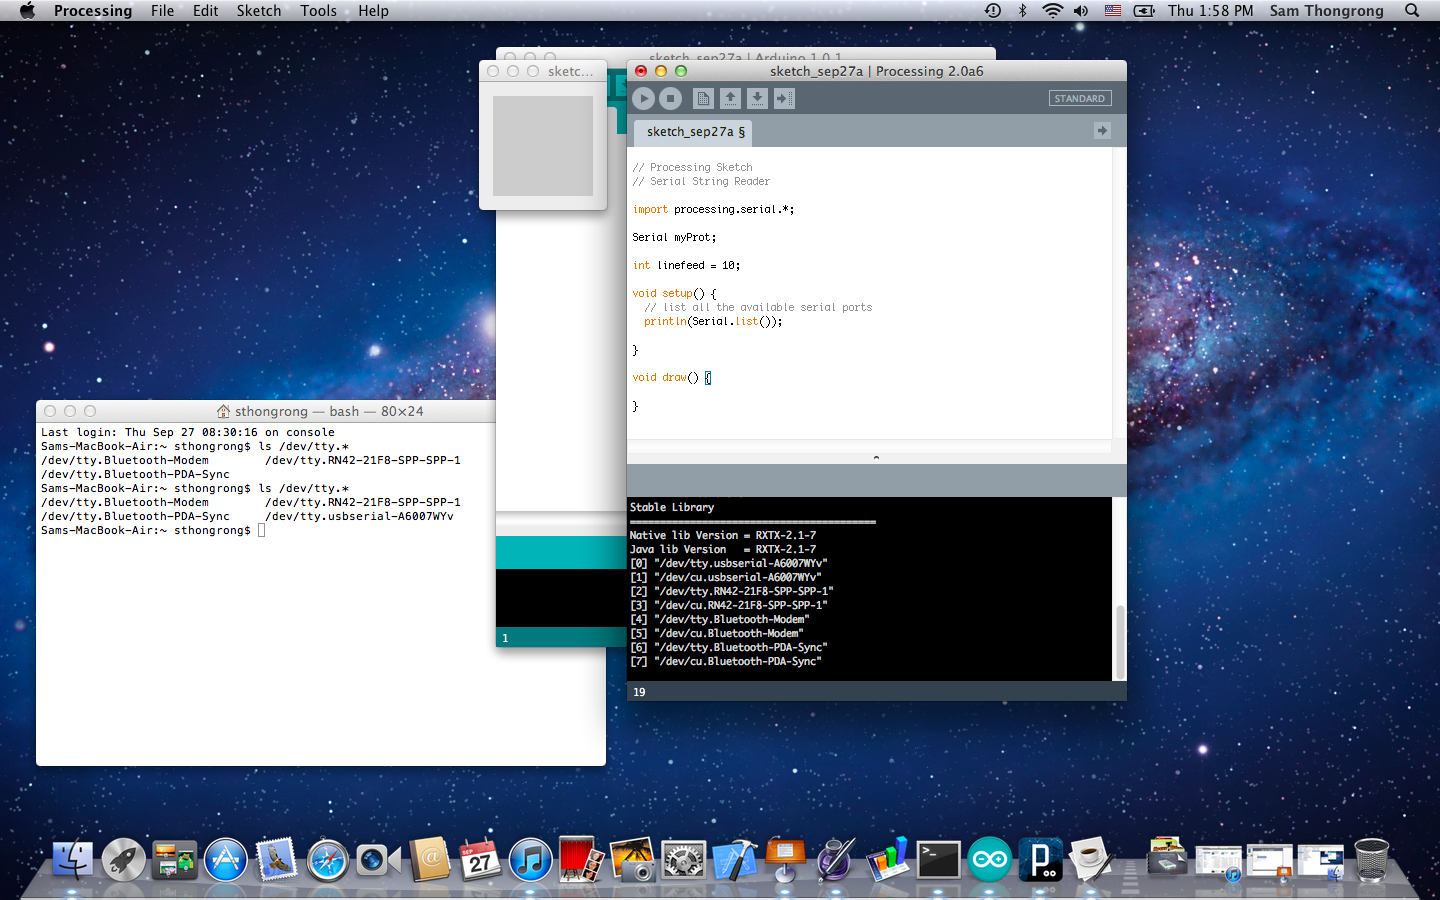Open Keynote from the Dock
The width and height of the screenshot is (1440, 900).
click(786, 860)
